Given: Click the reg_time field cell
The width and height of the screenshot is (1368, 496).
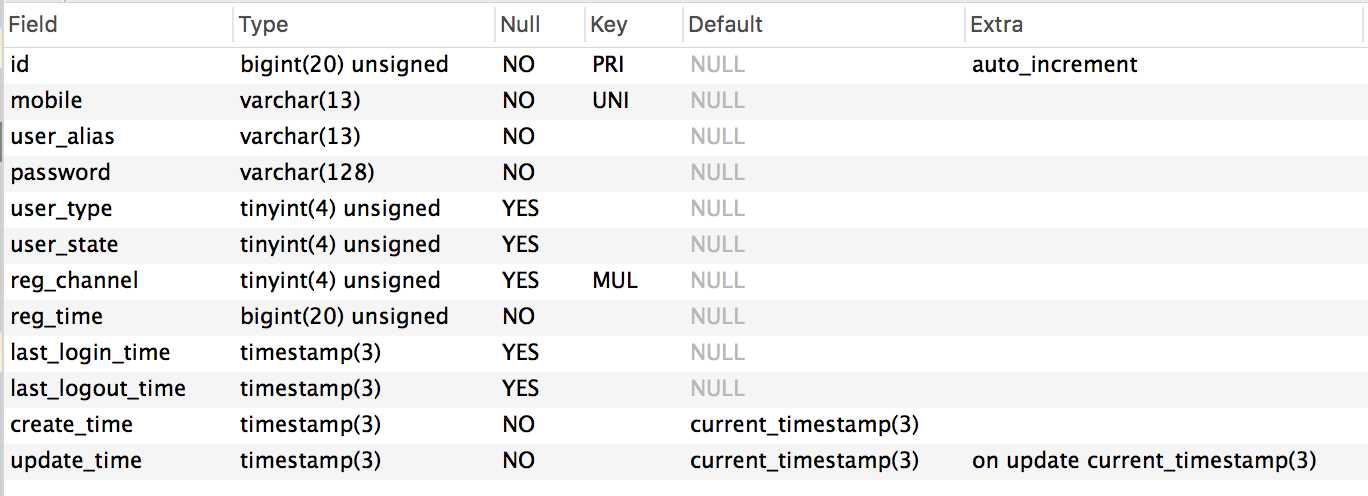Looking at the screenshot, I should [118, 316].
